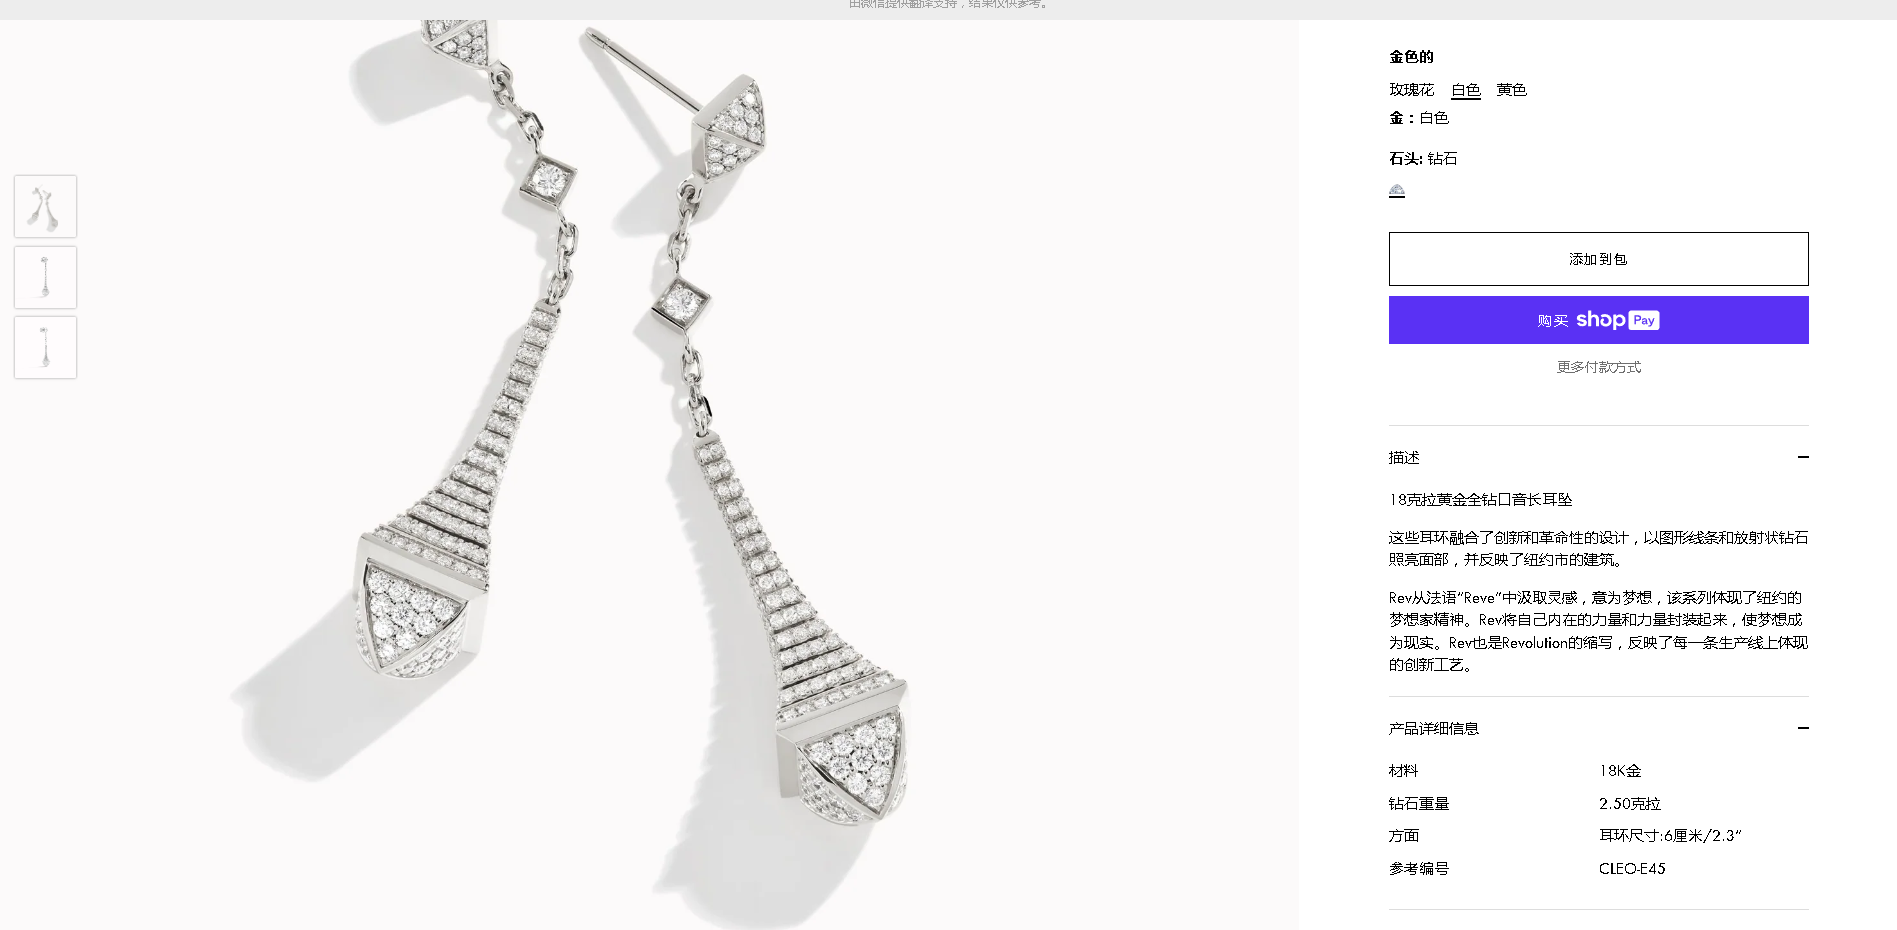Click the translation notice bar at top
The width and height of the screenshot is (1897, 930).
click(948, 5)
